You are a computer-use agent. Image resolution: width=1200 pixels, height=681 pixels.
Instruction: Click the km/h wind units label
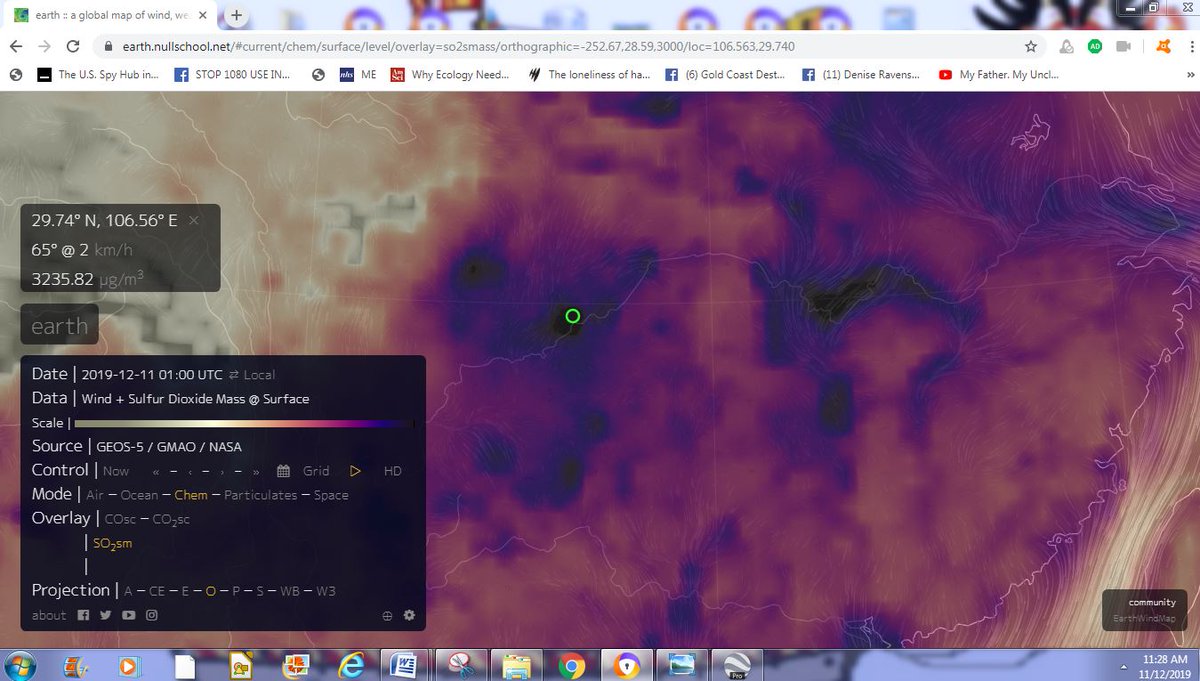tap(114, 250)
